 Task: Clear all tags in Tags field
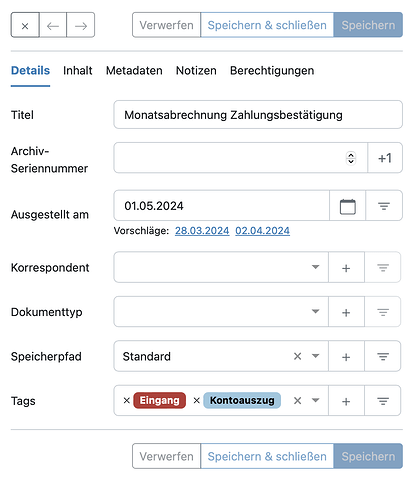coord(297,400)
